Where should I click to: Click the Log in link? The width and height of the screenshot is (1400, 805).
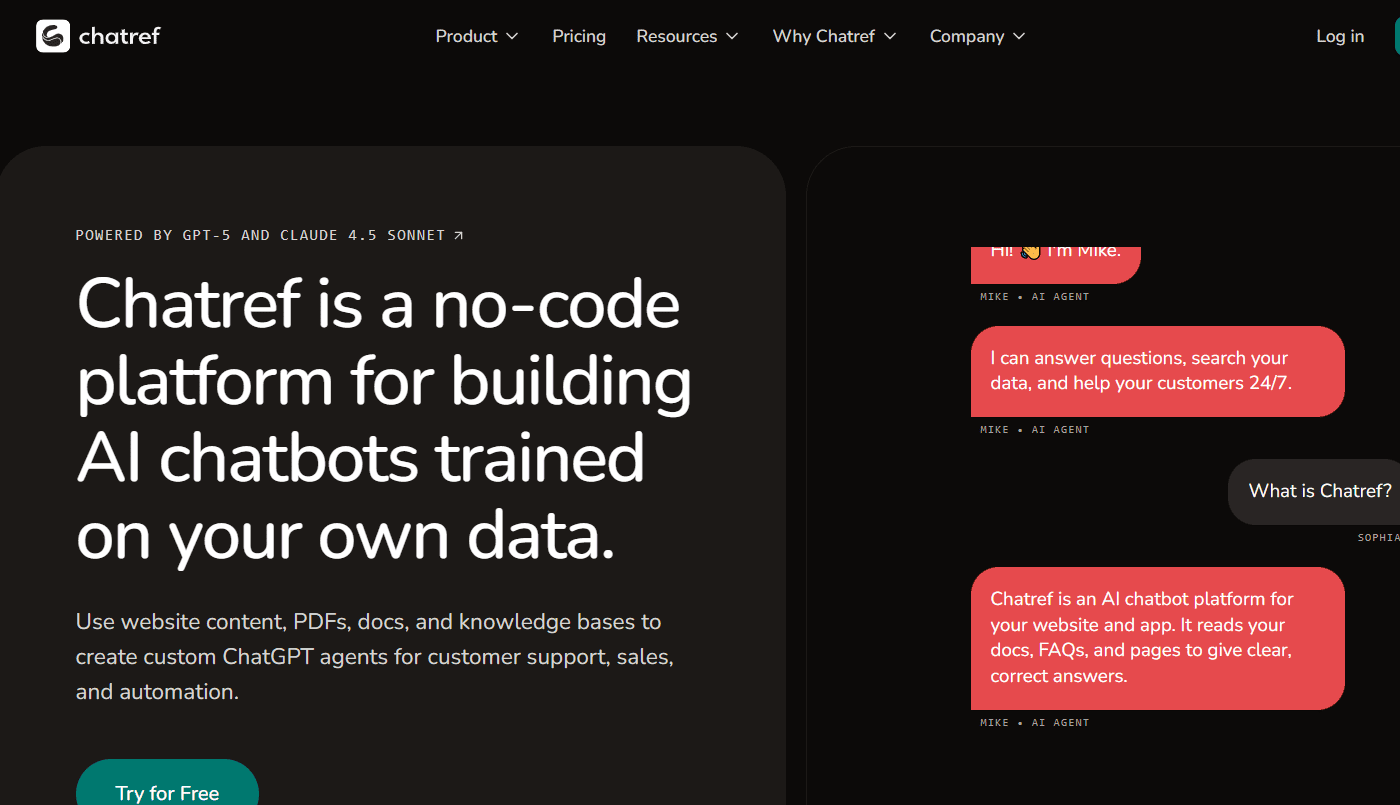click(1339, 37)
